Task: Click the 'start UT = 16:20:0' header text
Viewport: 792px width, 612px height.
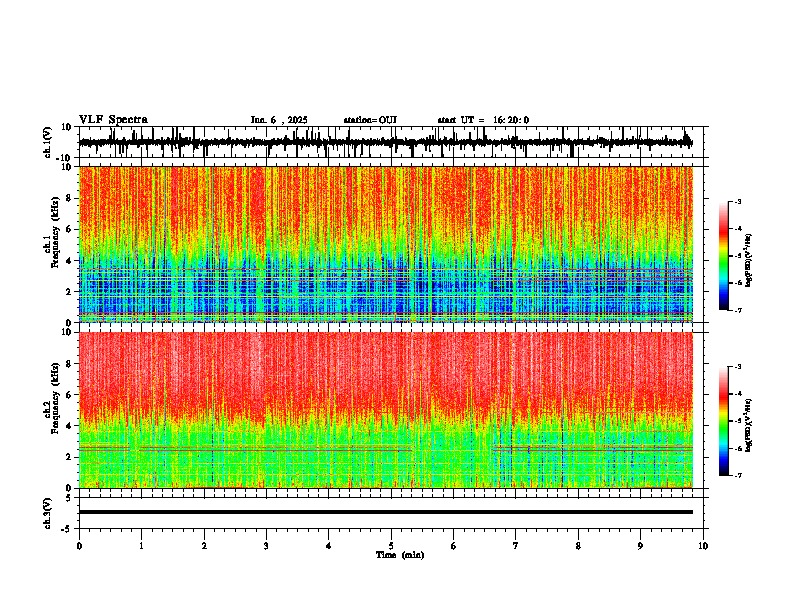Action: (483, 120)
